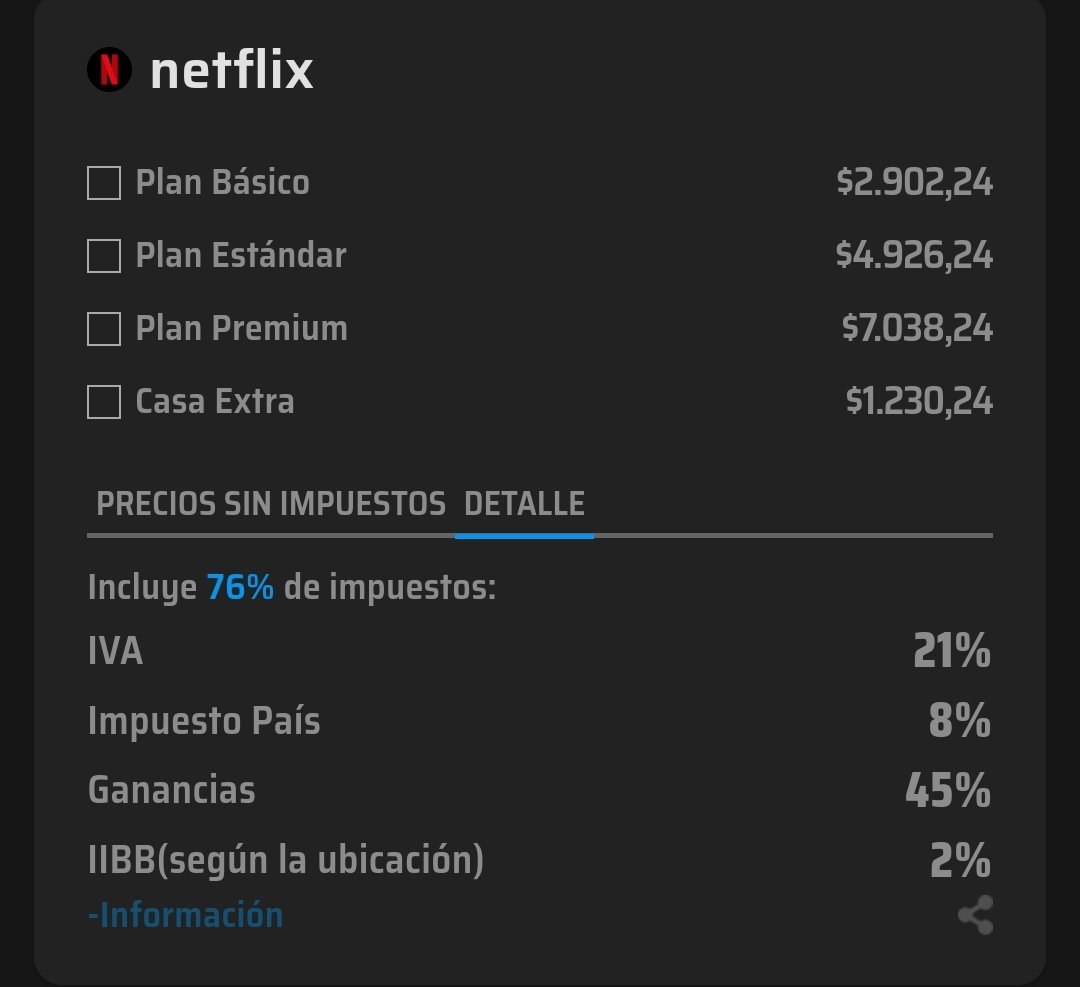Image resolution: width=1080 pixels, height=987 pixels.
Task: Check the Plan Premium checkbox
Action: pos(103,329)
